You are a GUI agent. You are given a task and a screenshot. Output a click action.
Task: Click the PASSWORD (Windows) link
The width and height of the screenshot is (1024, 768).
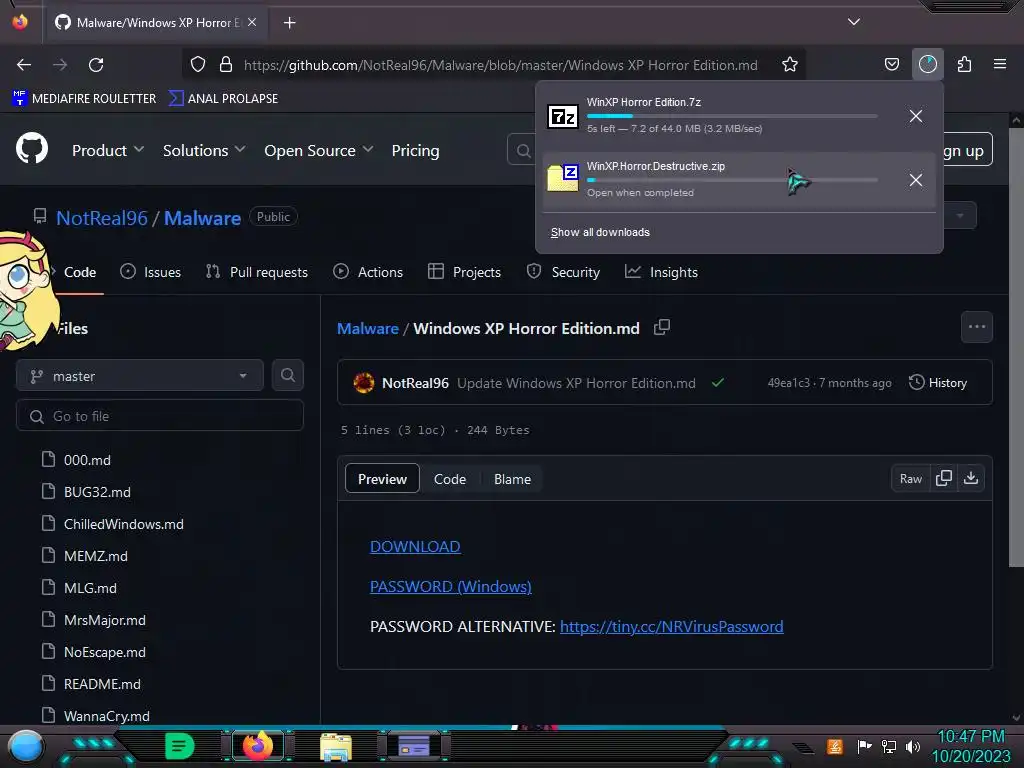pyautogui.click(x=451, y=586)
